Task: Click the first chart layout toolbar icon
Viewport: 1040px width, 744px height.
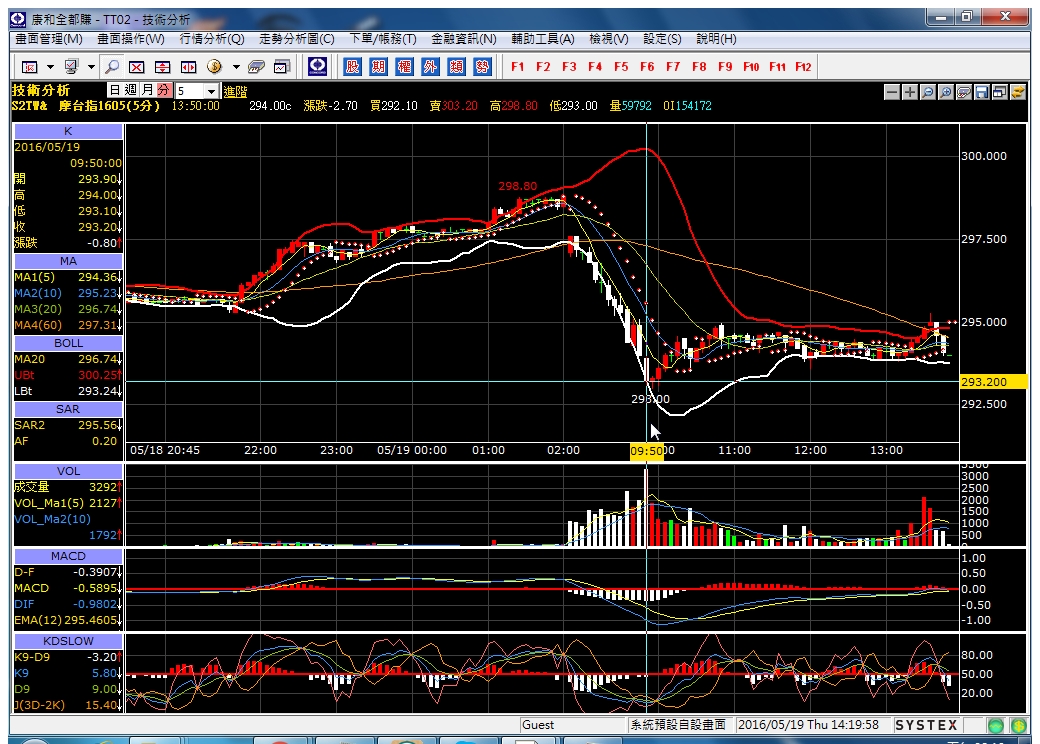Action: (29, 66)
